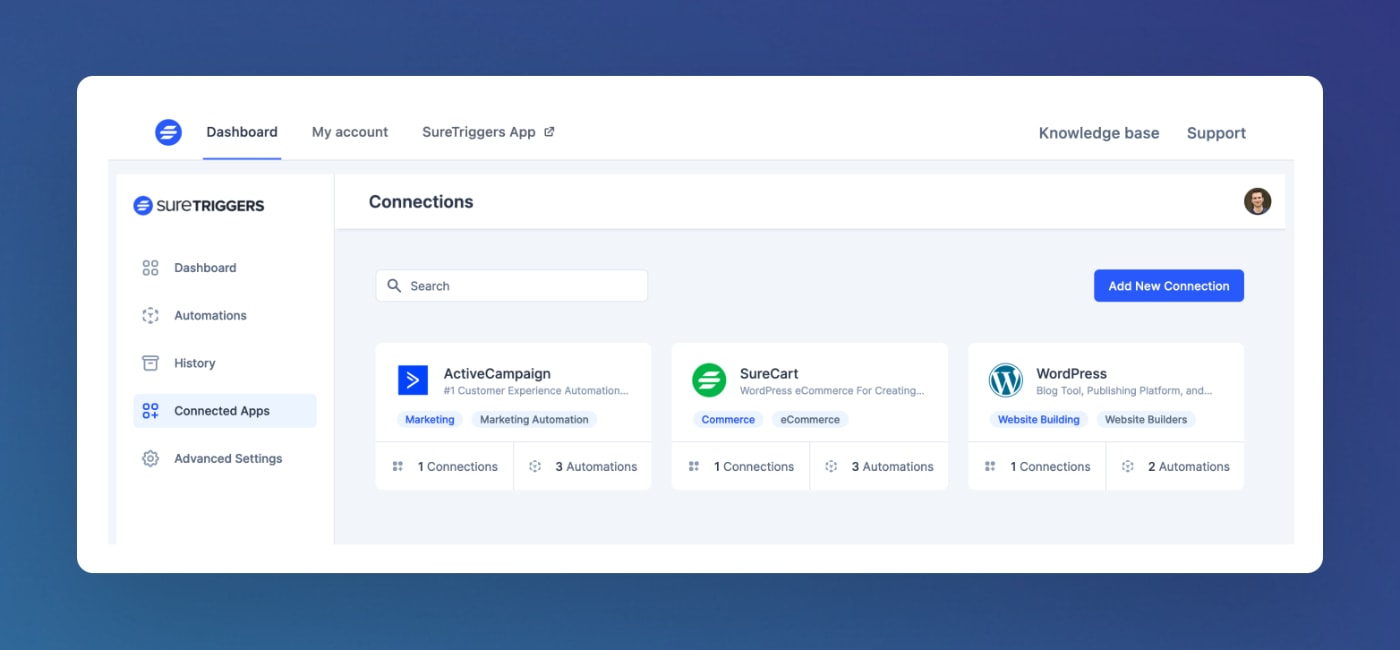Click the external link icon beside SureTriggers App
The width and height of the screenshot is (1400, 650).
coord(549,132)
